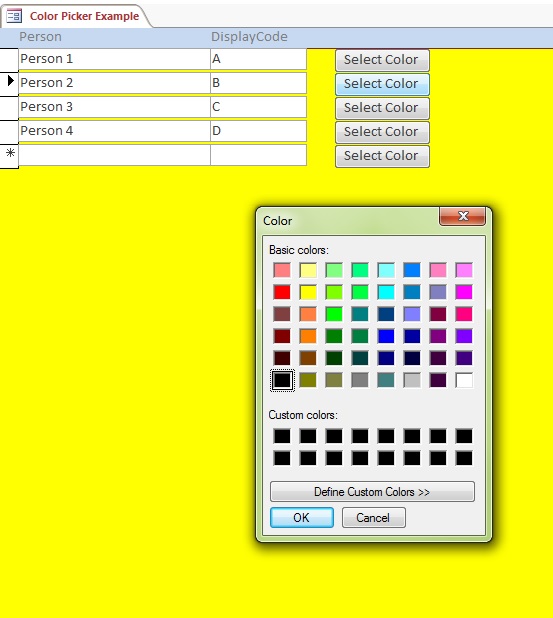
Task: Pick the lavender swatch in third row
Action: pos(412,314)
